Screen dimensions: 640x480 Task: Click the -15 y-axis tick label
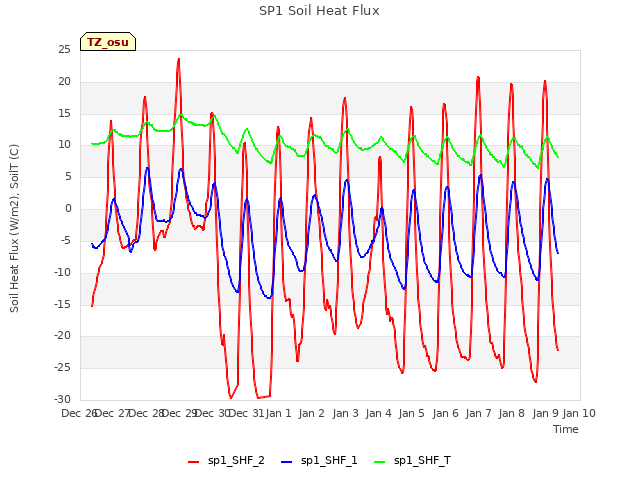pyautogui.click(x=62, y=304)
